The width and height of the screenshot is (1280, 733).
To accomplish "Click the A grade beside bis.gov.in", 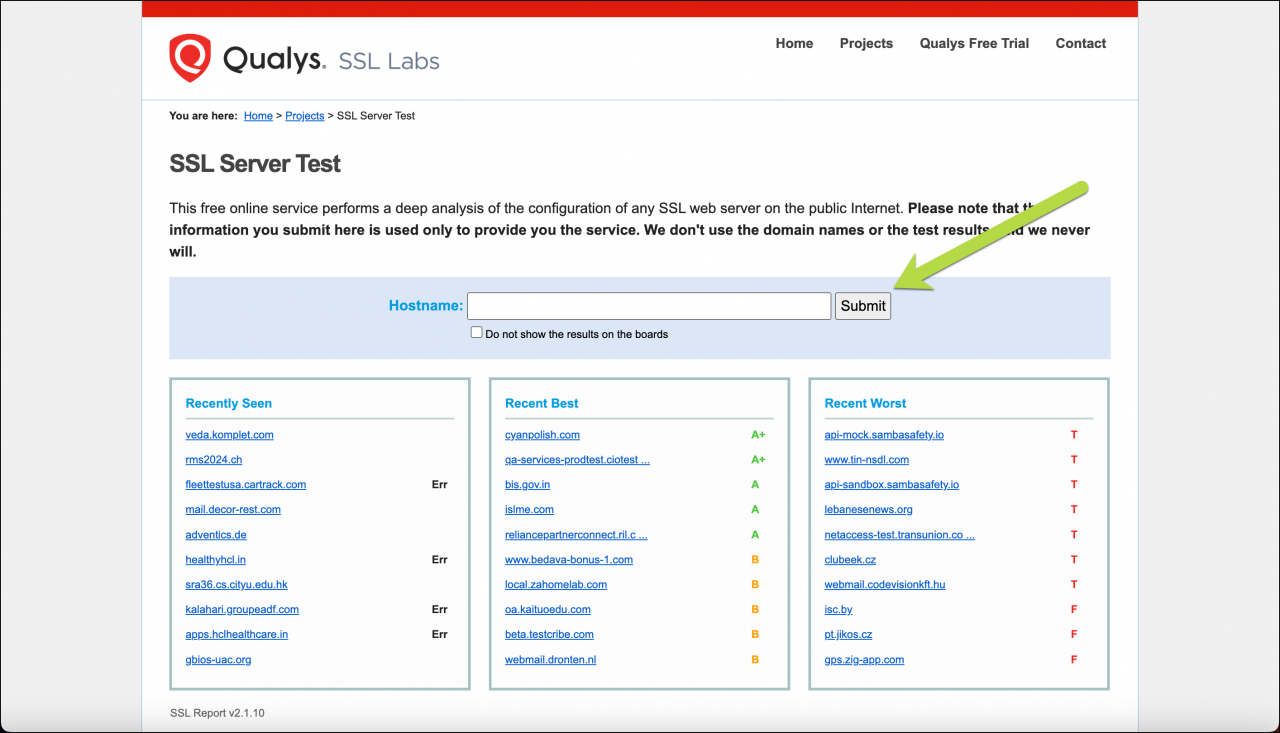I will pos(755,485).
